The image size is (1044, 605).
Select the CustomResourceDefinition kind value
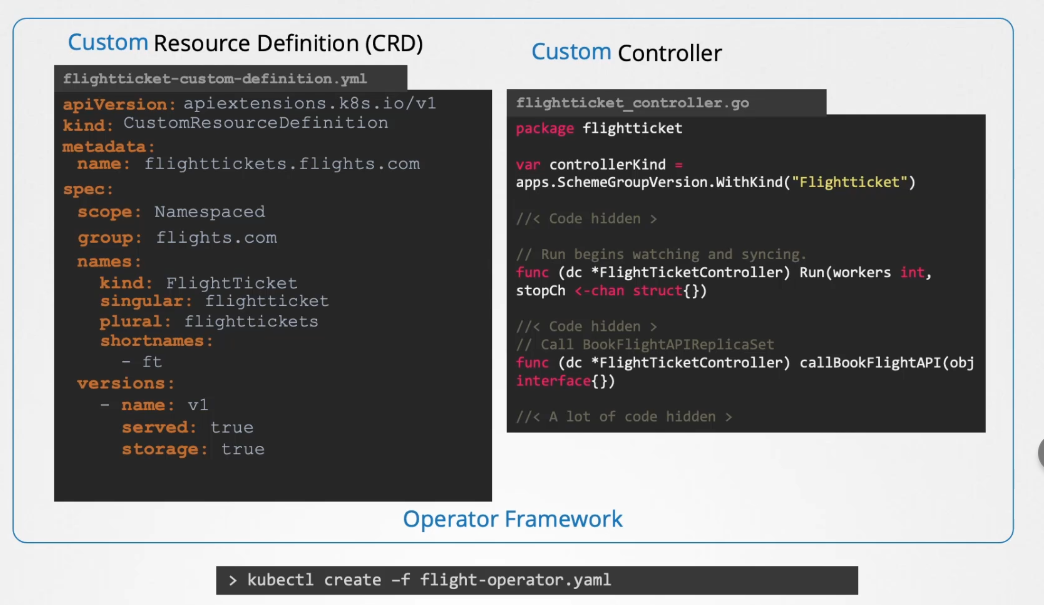[x=255, y=123]
